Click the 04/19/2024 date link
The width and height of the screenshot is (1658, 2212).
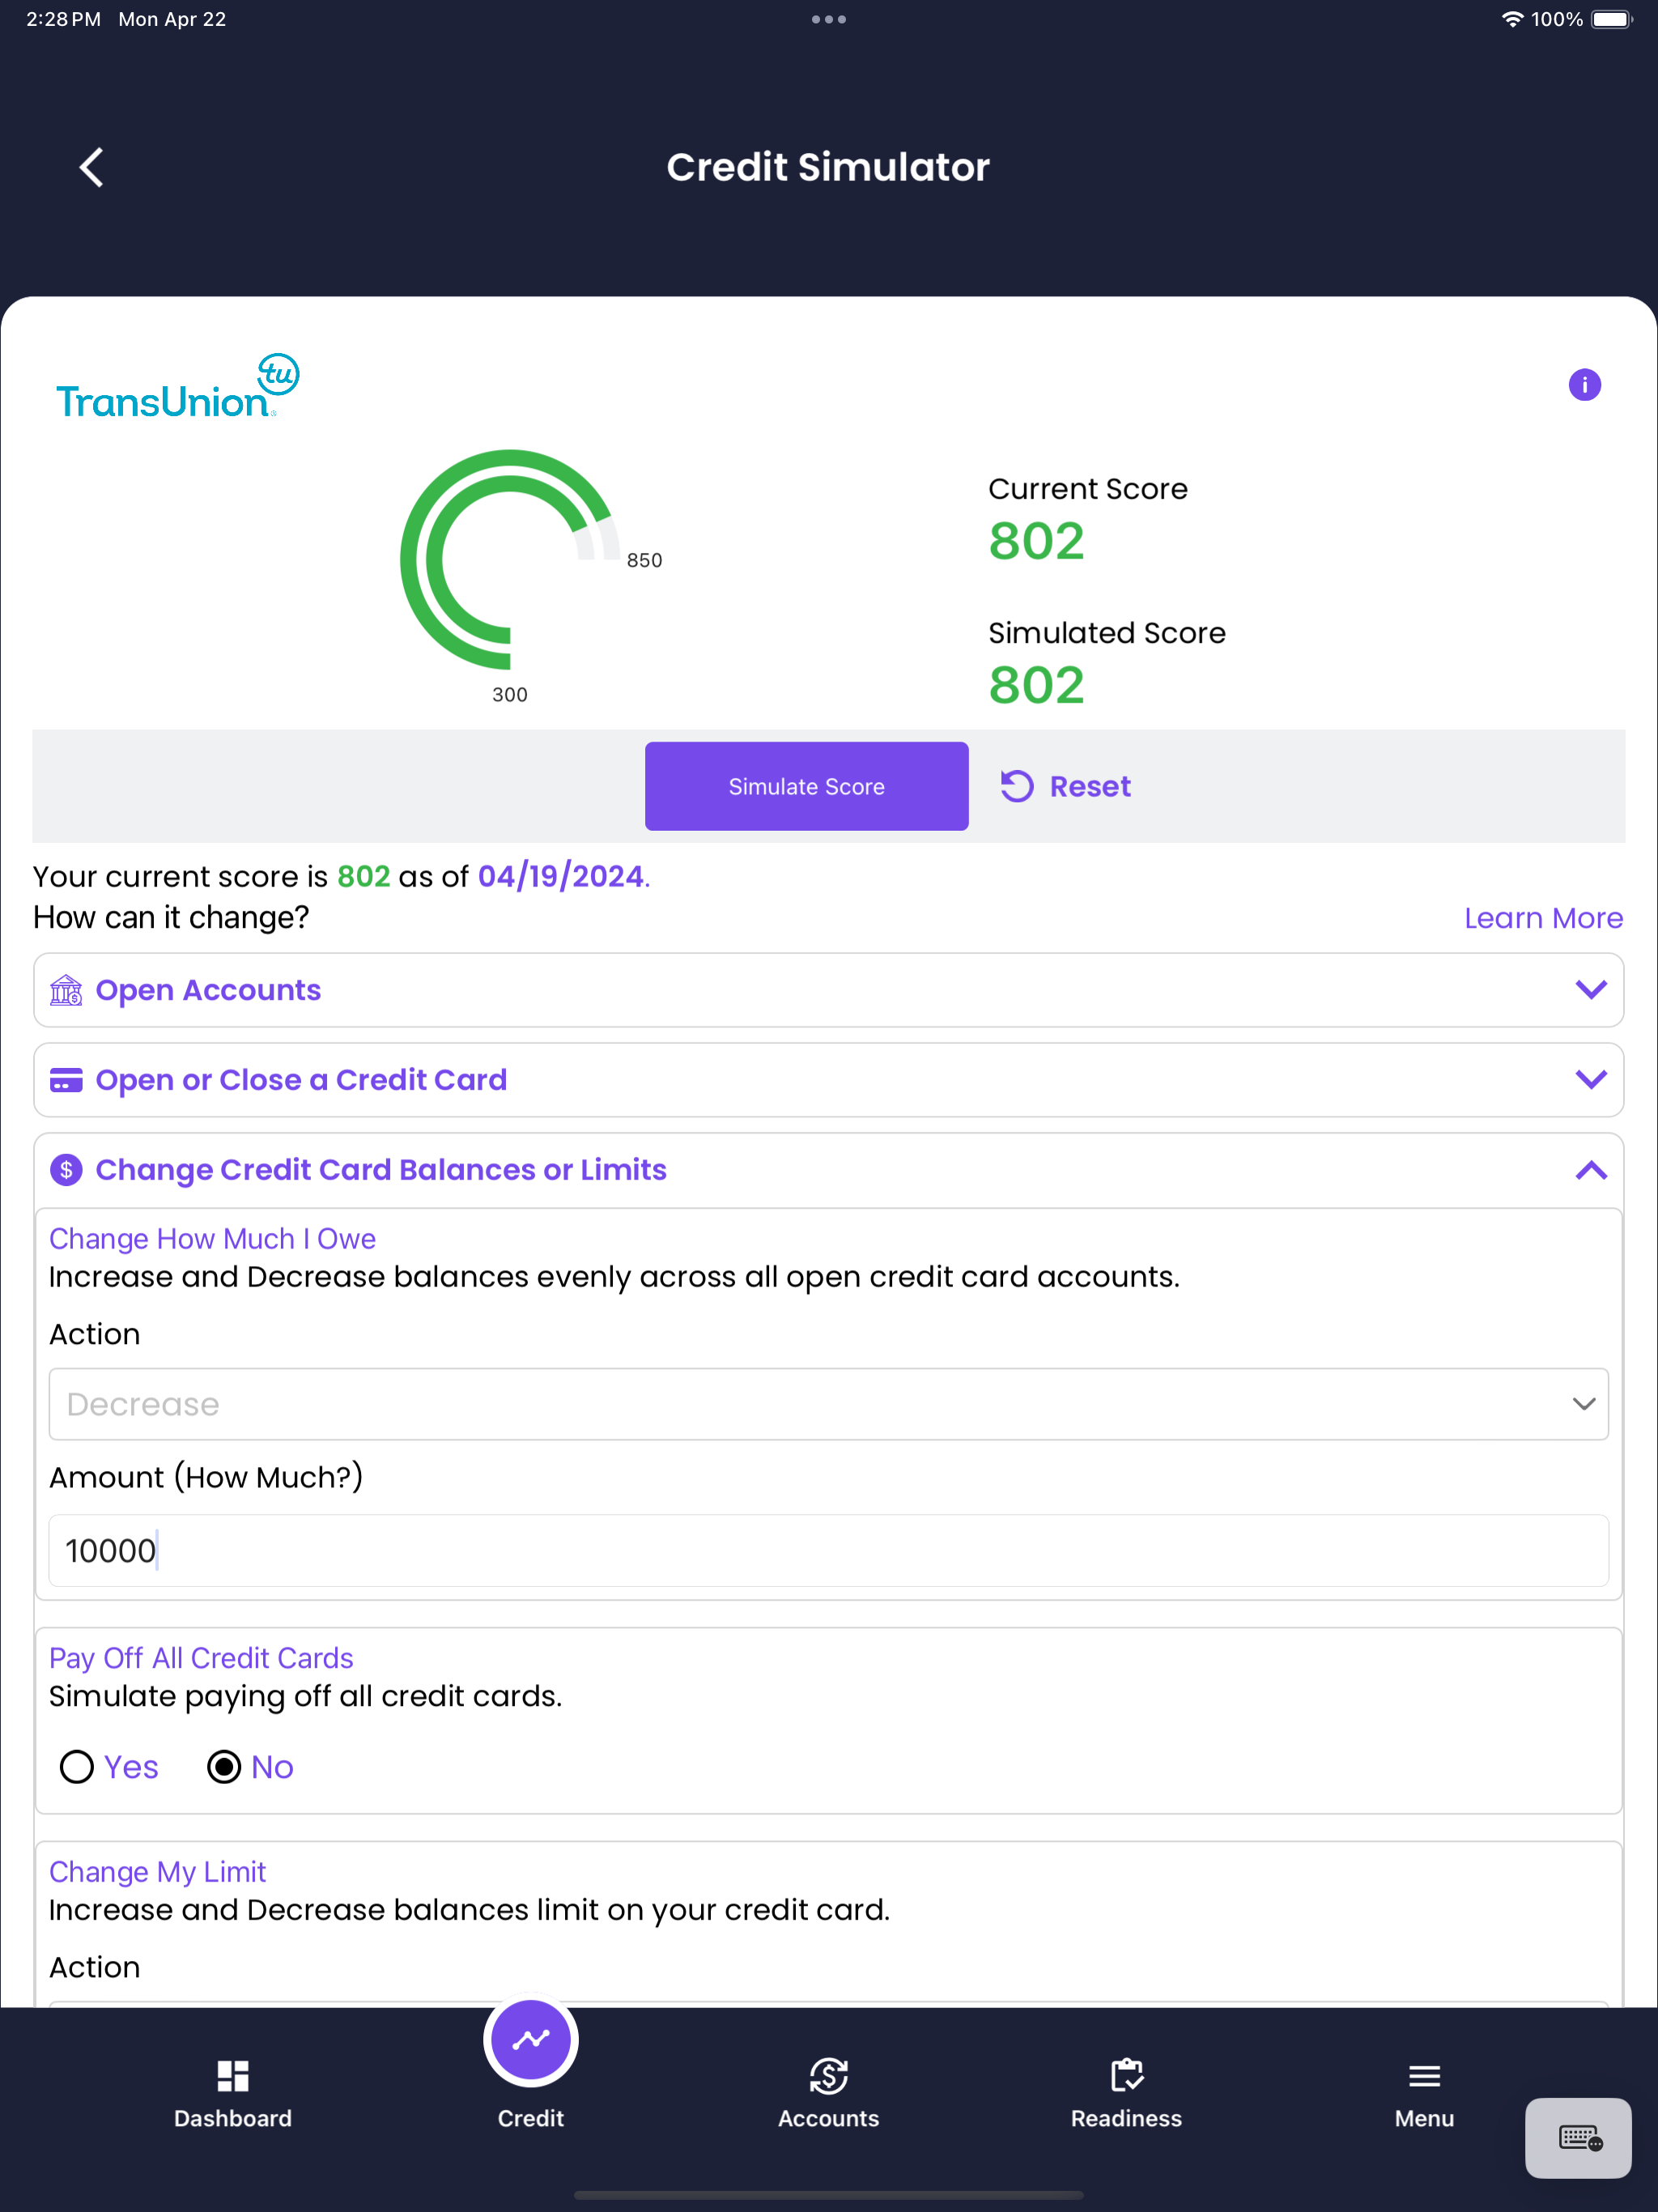[561, 876]
